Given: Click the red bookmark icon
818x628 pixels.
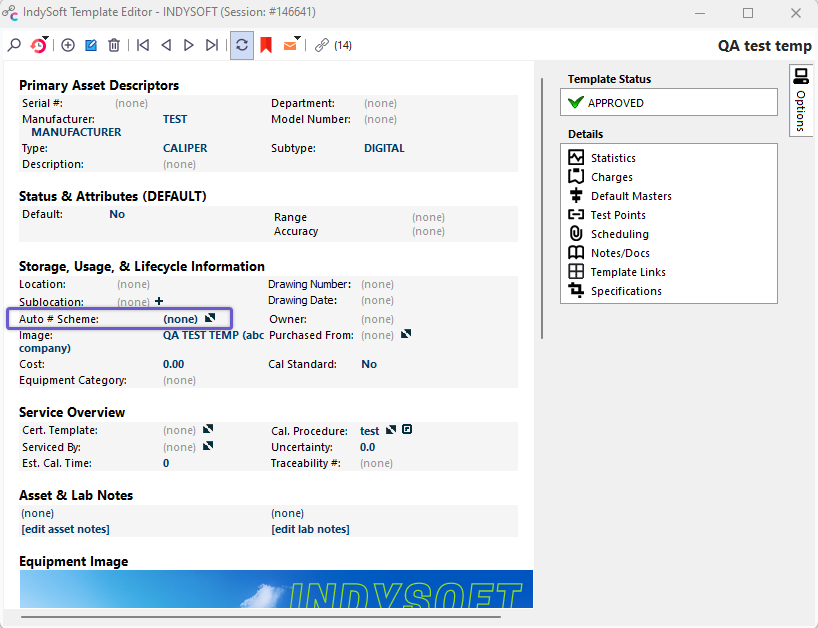Looking at the screenshot, I should 266,45.
